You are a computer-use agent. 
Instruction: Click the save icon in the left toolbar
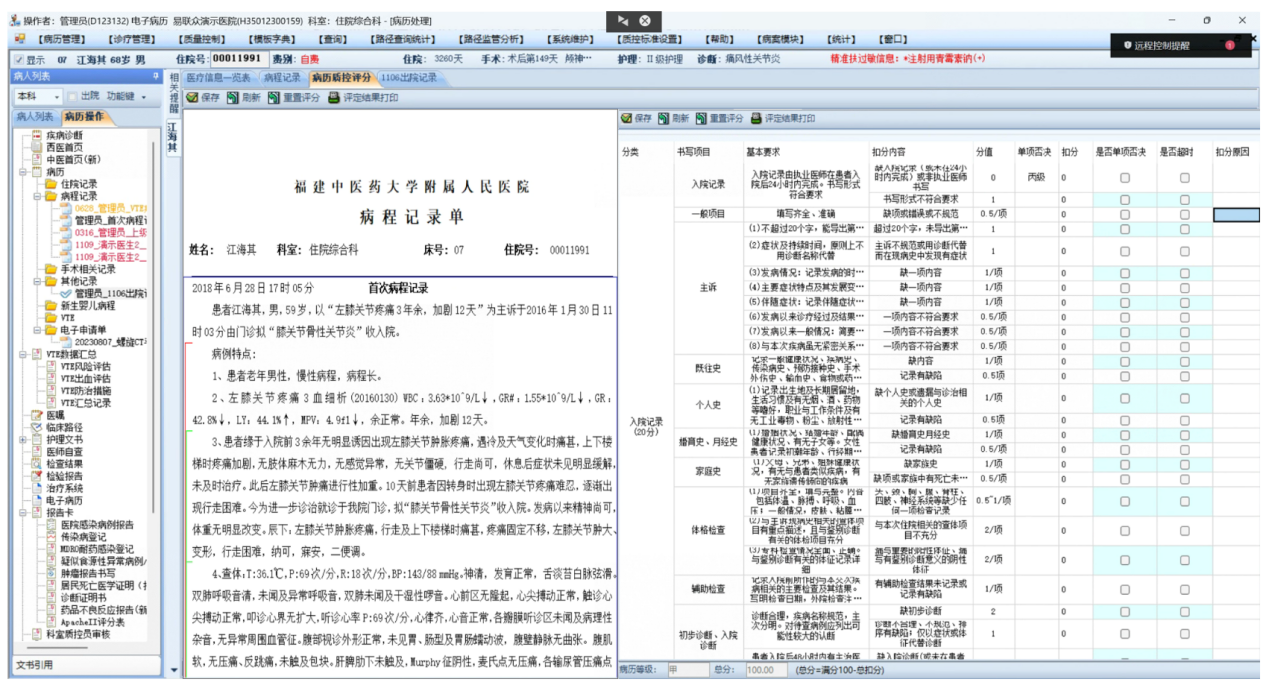tap(192, 98)
